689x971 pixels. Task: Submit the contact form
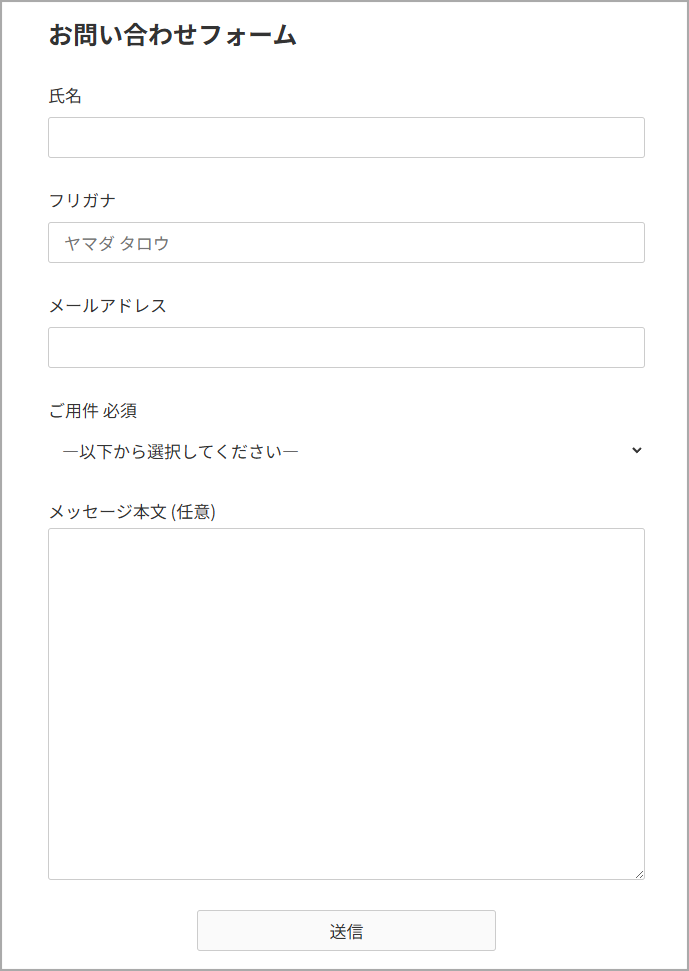tap(346, 931)
